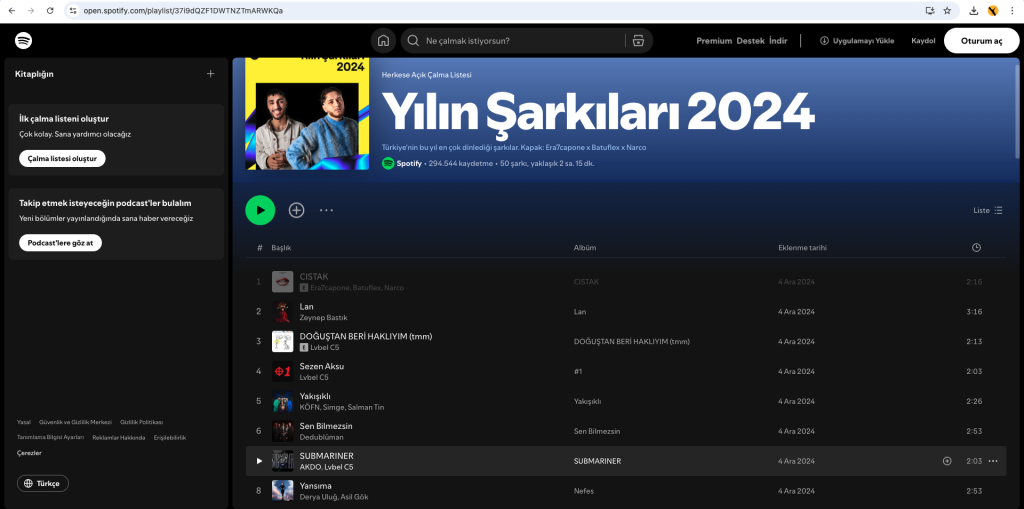Click the Albüm column header
Screen dimensions: 1024x509
584,248
